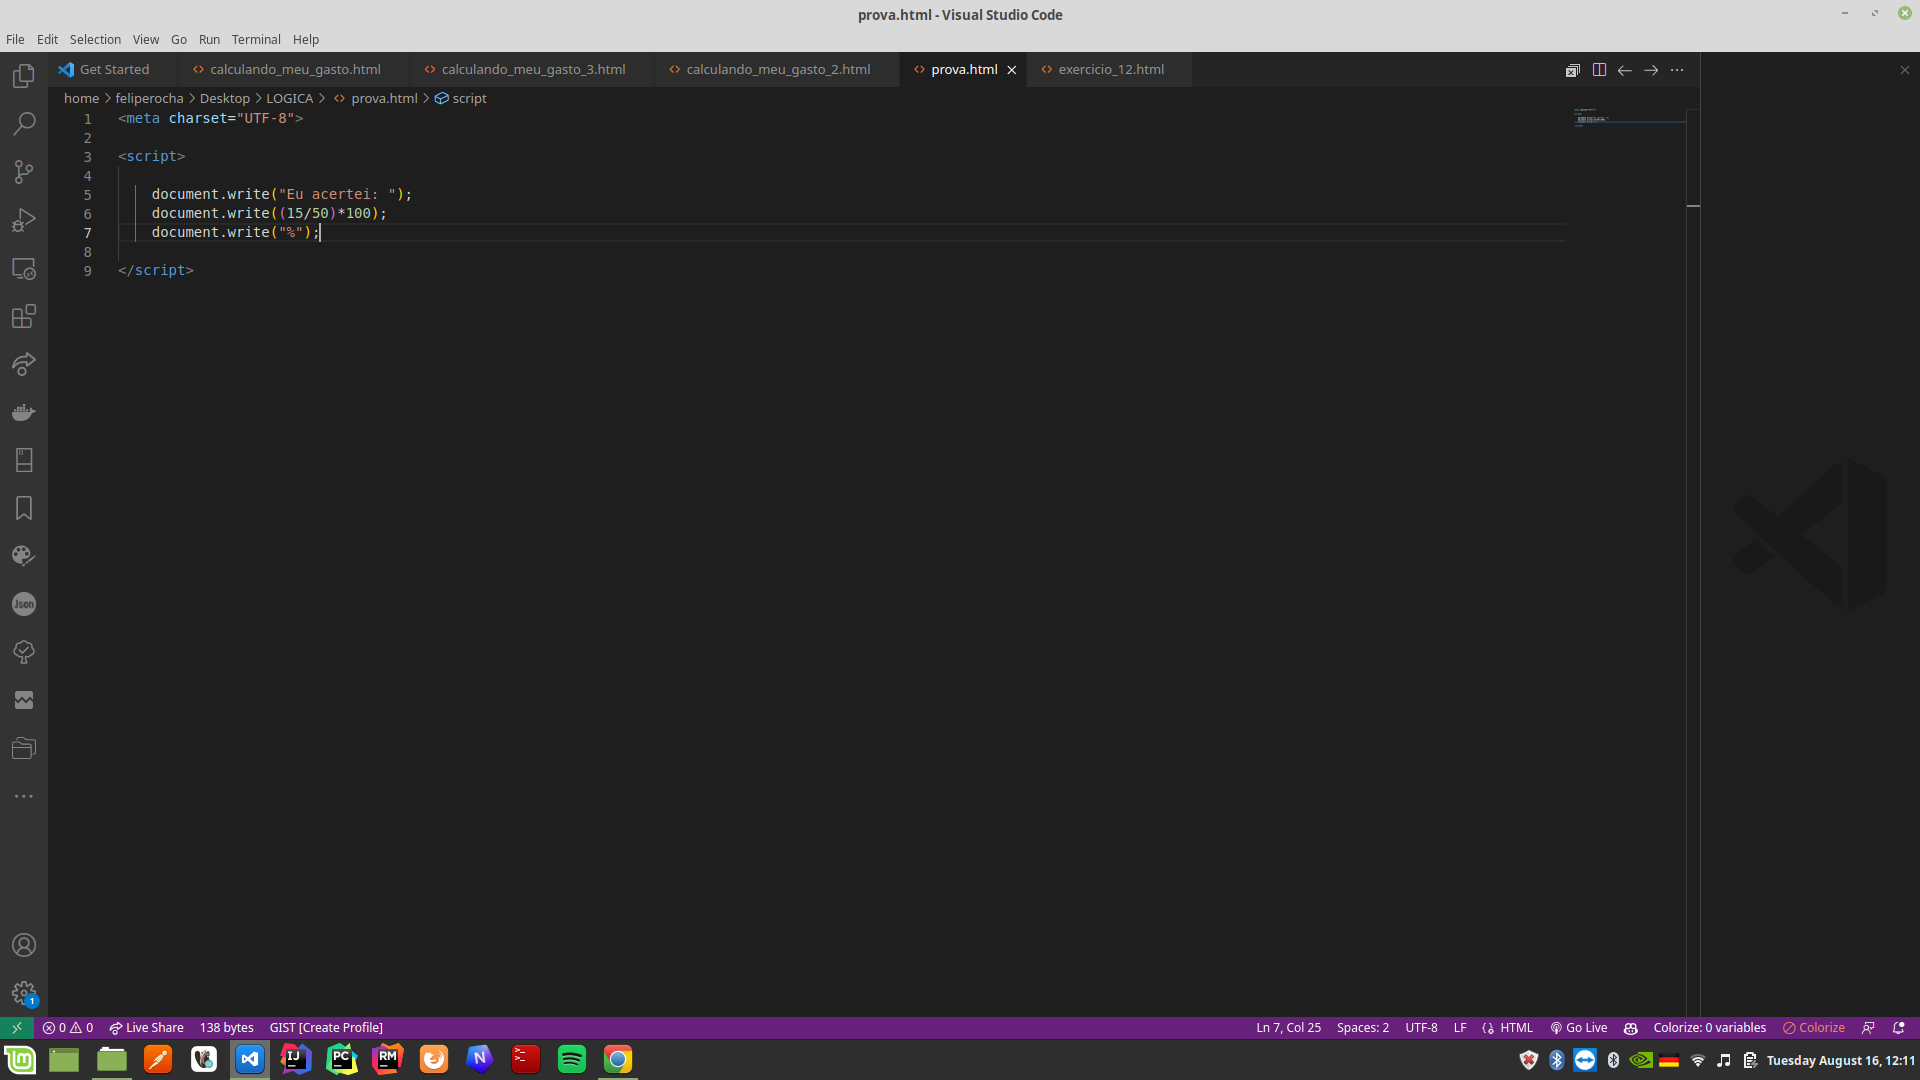Viewport: 1920px width, 1080px height.
Task: Open the Linux Mint start menu
Action: (20, 1059)
